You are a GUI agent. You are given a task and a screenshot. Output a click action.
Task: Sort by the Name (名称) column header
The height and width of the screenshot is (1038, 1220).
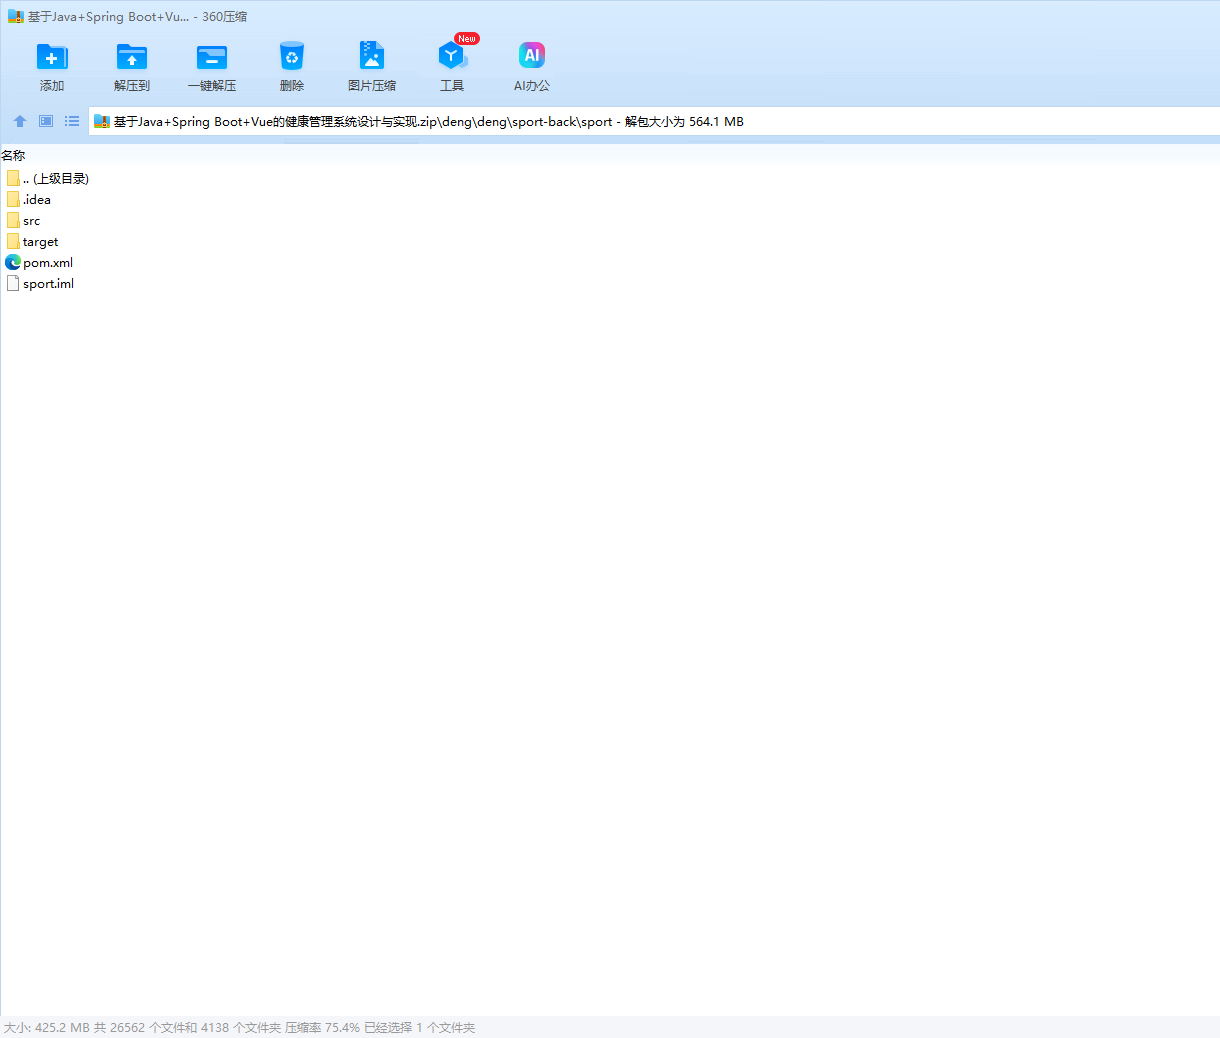pos(13,155)
